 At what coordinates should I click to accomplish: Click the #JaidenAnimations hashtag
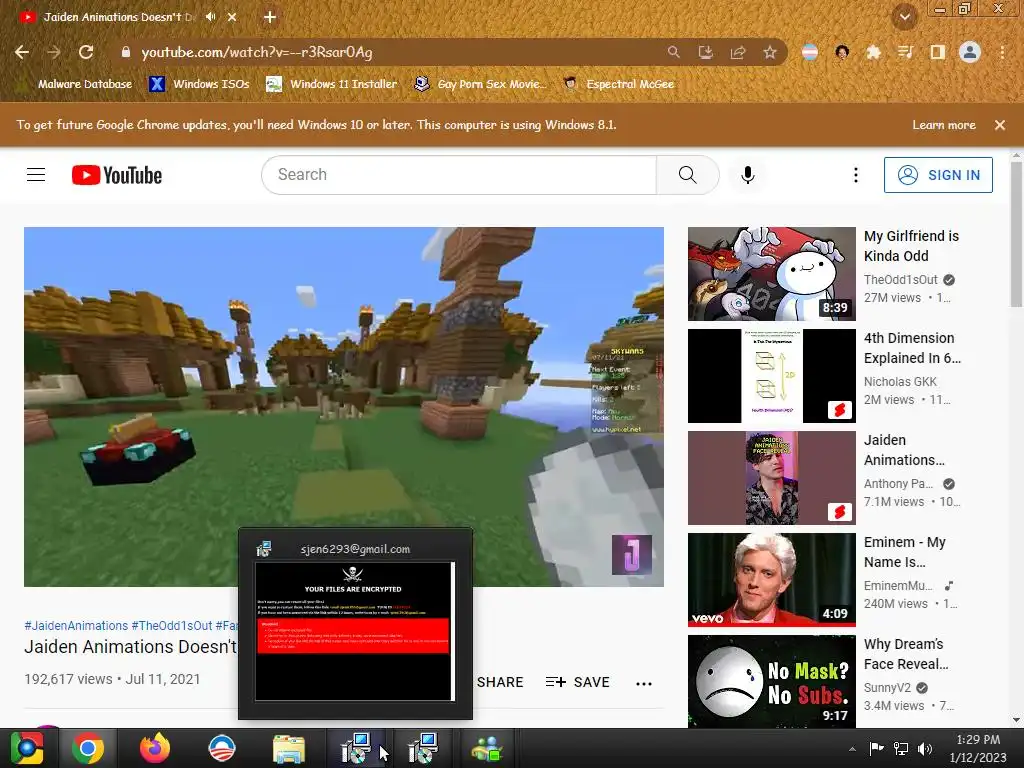(76, 626)
